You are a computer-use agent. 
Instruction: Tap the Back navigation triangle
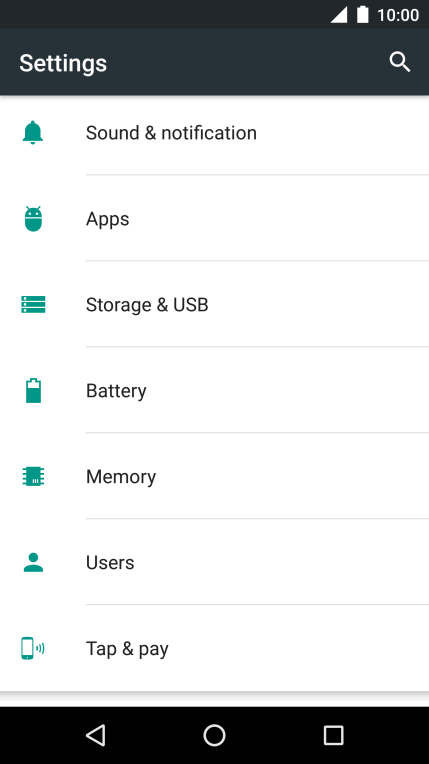coord(96,735)
